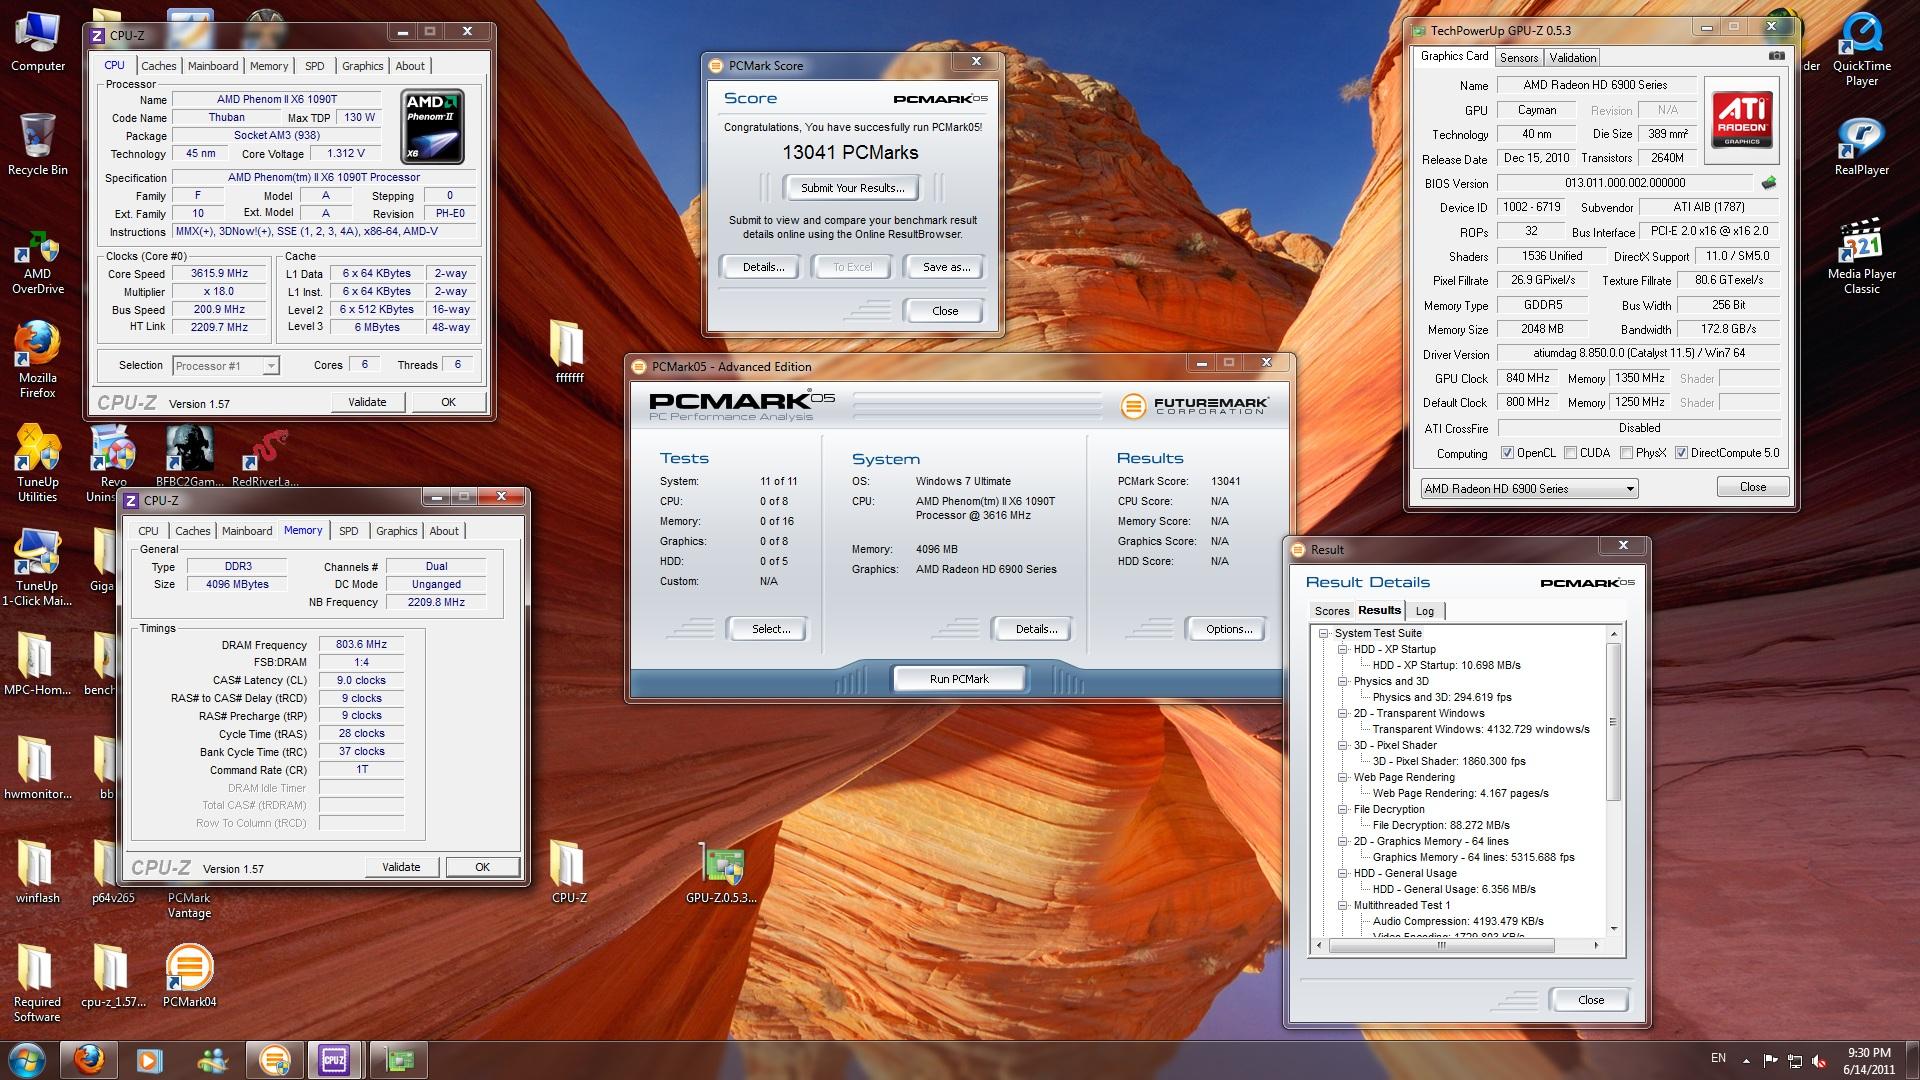Toggle the PhysX checkbox in GPU-Z
Viewport: 1920px width, 1080px height.
[1626, 453]
